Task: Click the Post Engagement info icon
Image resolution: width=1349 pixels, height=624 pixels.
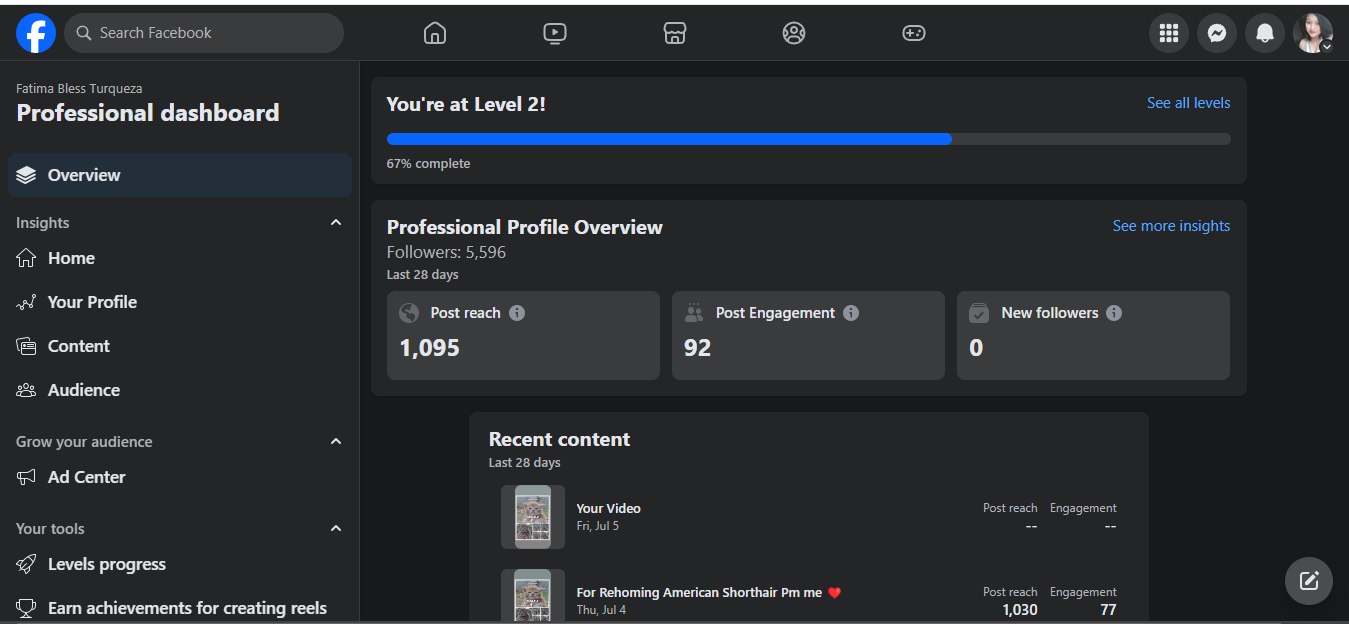Action: click(851, 313)
